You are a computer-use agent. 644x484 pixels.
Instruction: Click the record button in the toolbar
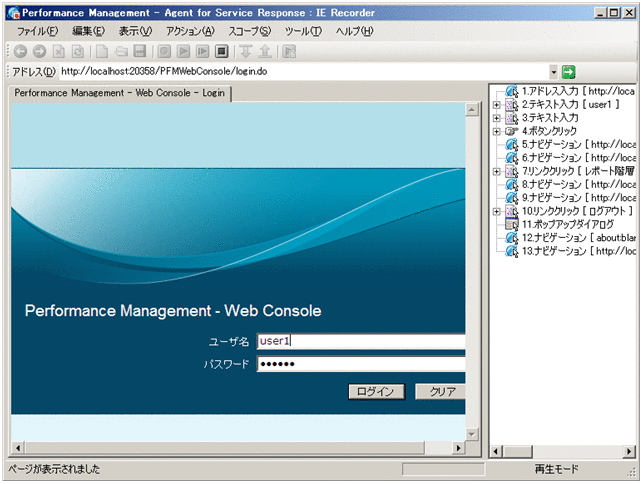(164, 51)
